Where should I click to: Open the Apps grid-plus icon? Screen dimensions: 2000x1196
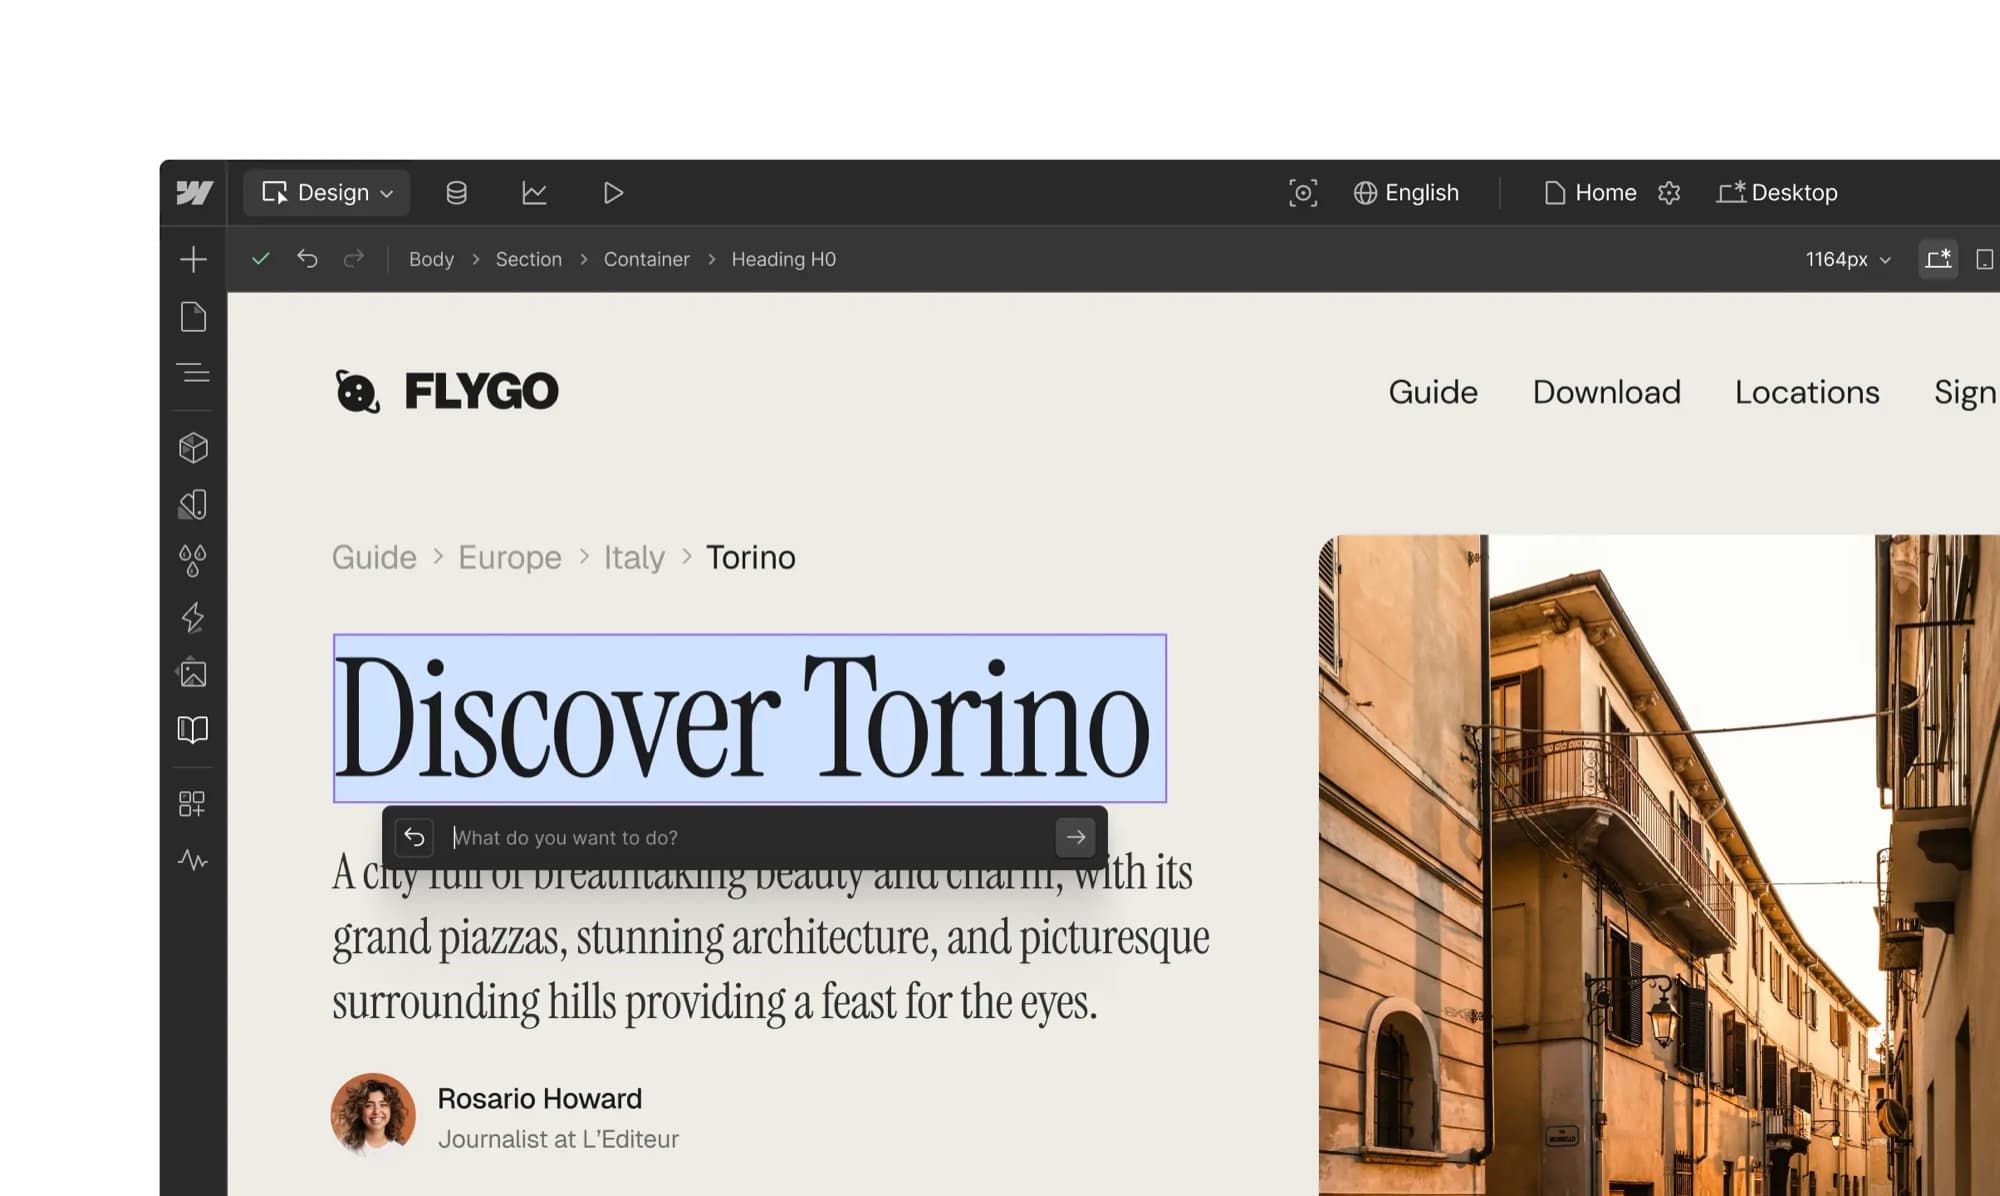[192, 804]
